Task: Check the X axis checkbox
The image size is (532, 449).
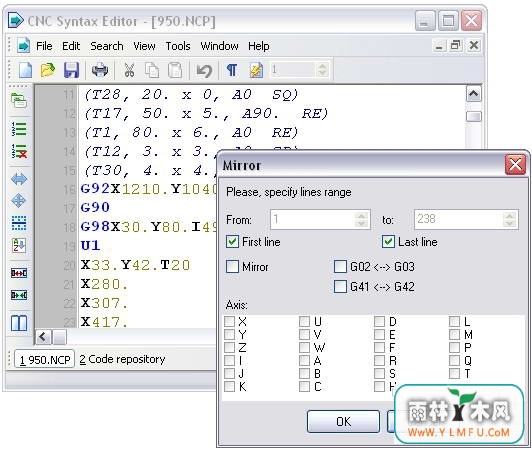Action: [x=230, y=321]
